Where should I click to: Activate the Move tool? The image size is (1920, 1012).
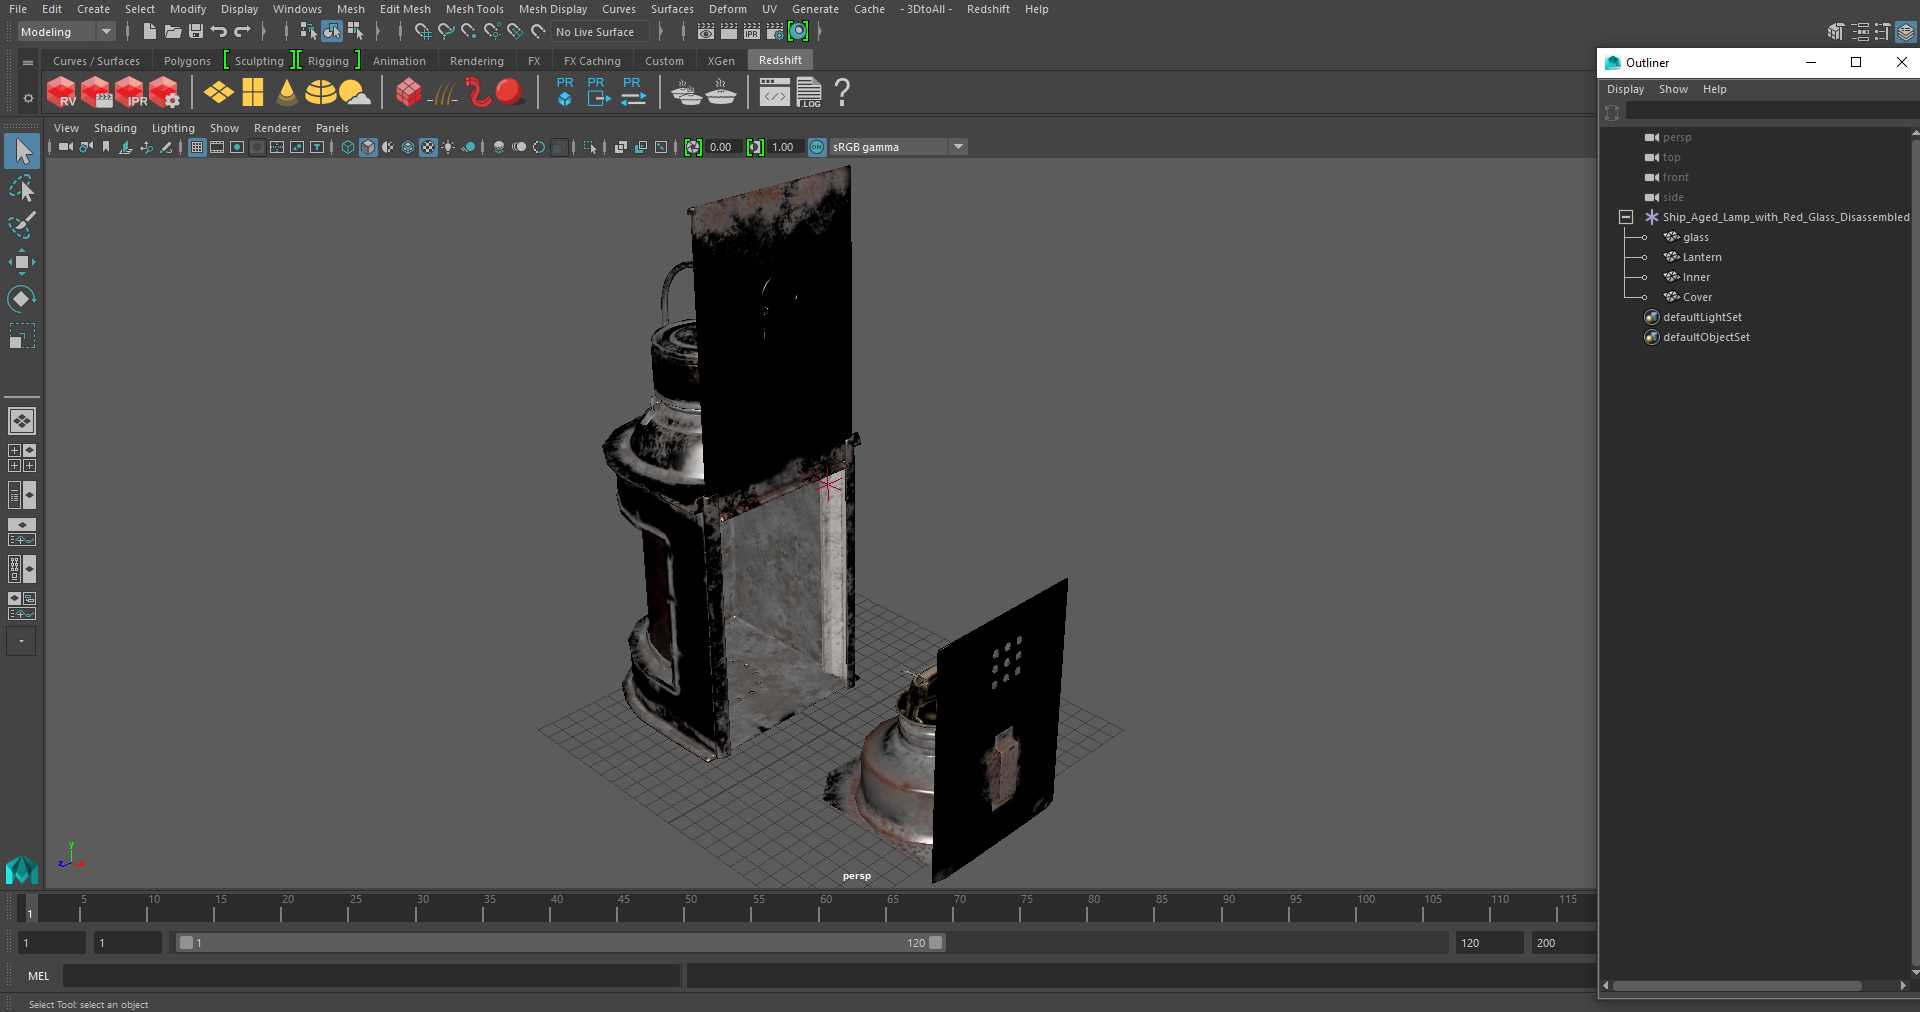21,262
